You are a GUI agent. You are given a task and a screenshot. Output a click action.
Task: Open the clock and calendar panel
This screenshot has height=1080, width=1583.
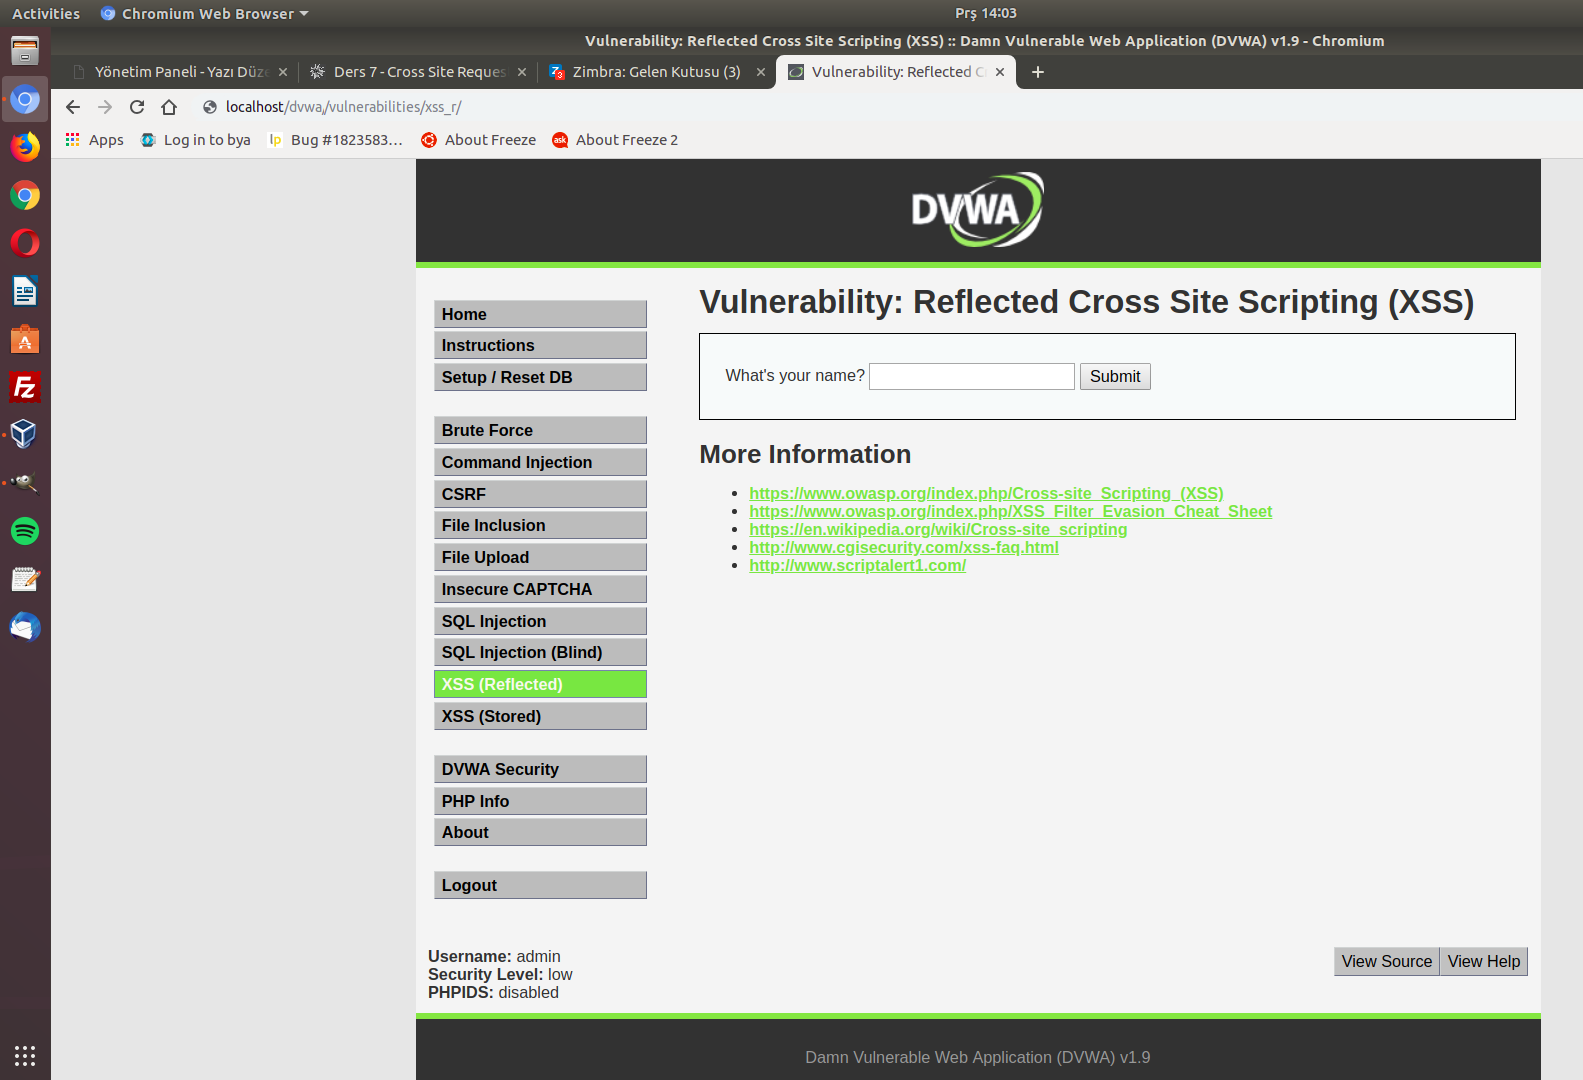tap(985, 13)
